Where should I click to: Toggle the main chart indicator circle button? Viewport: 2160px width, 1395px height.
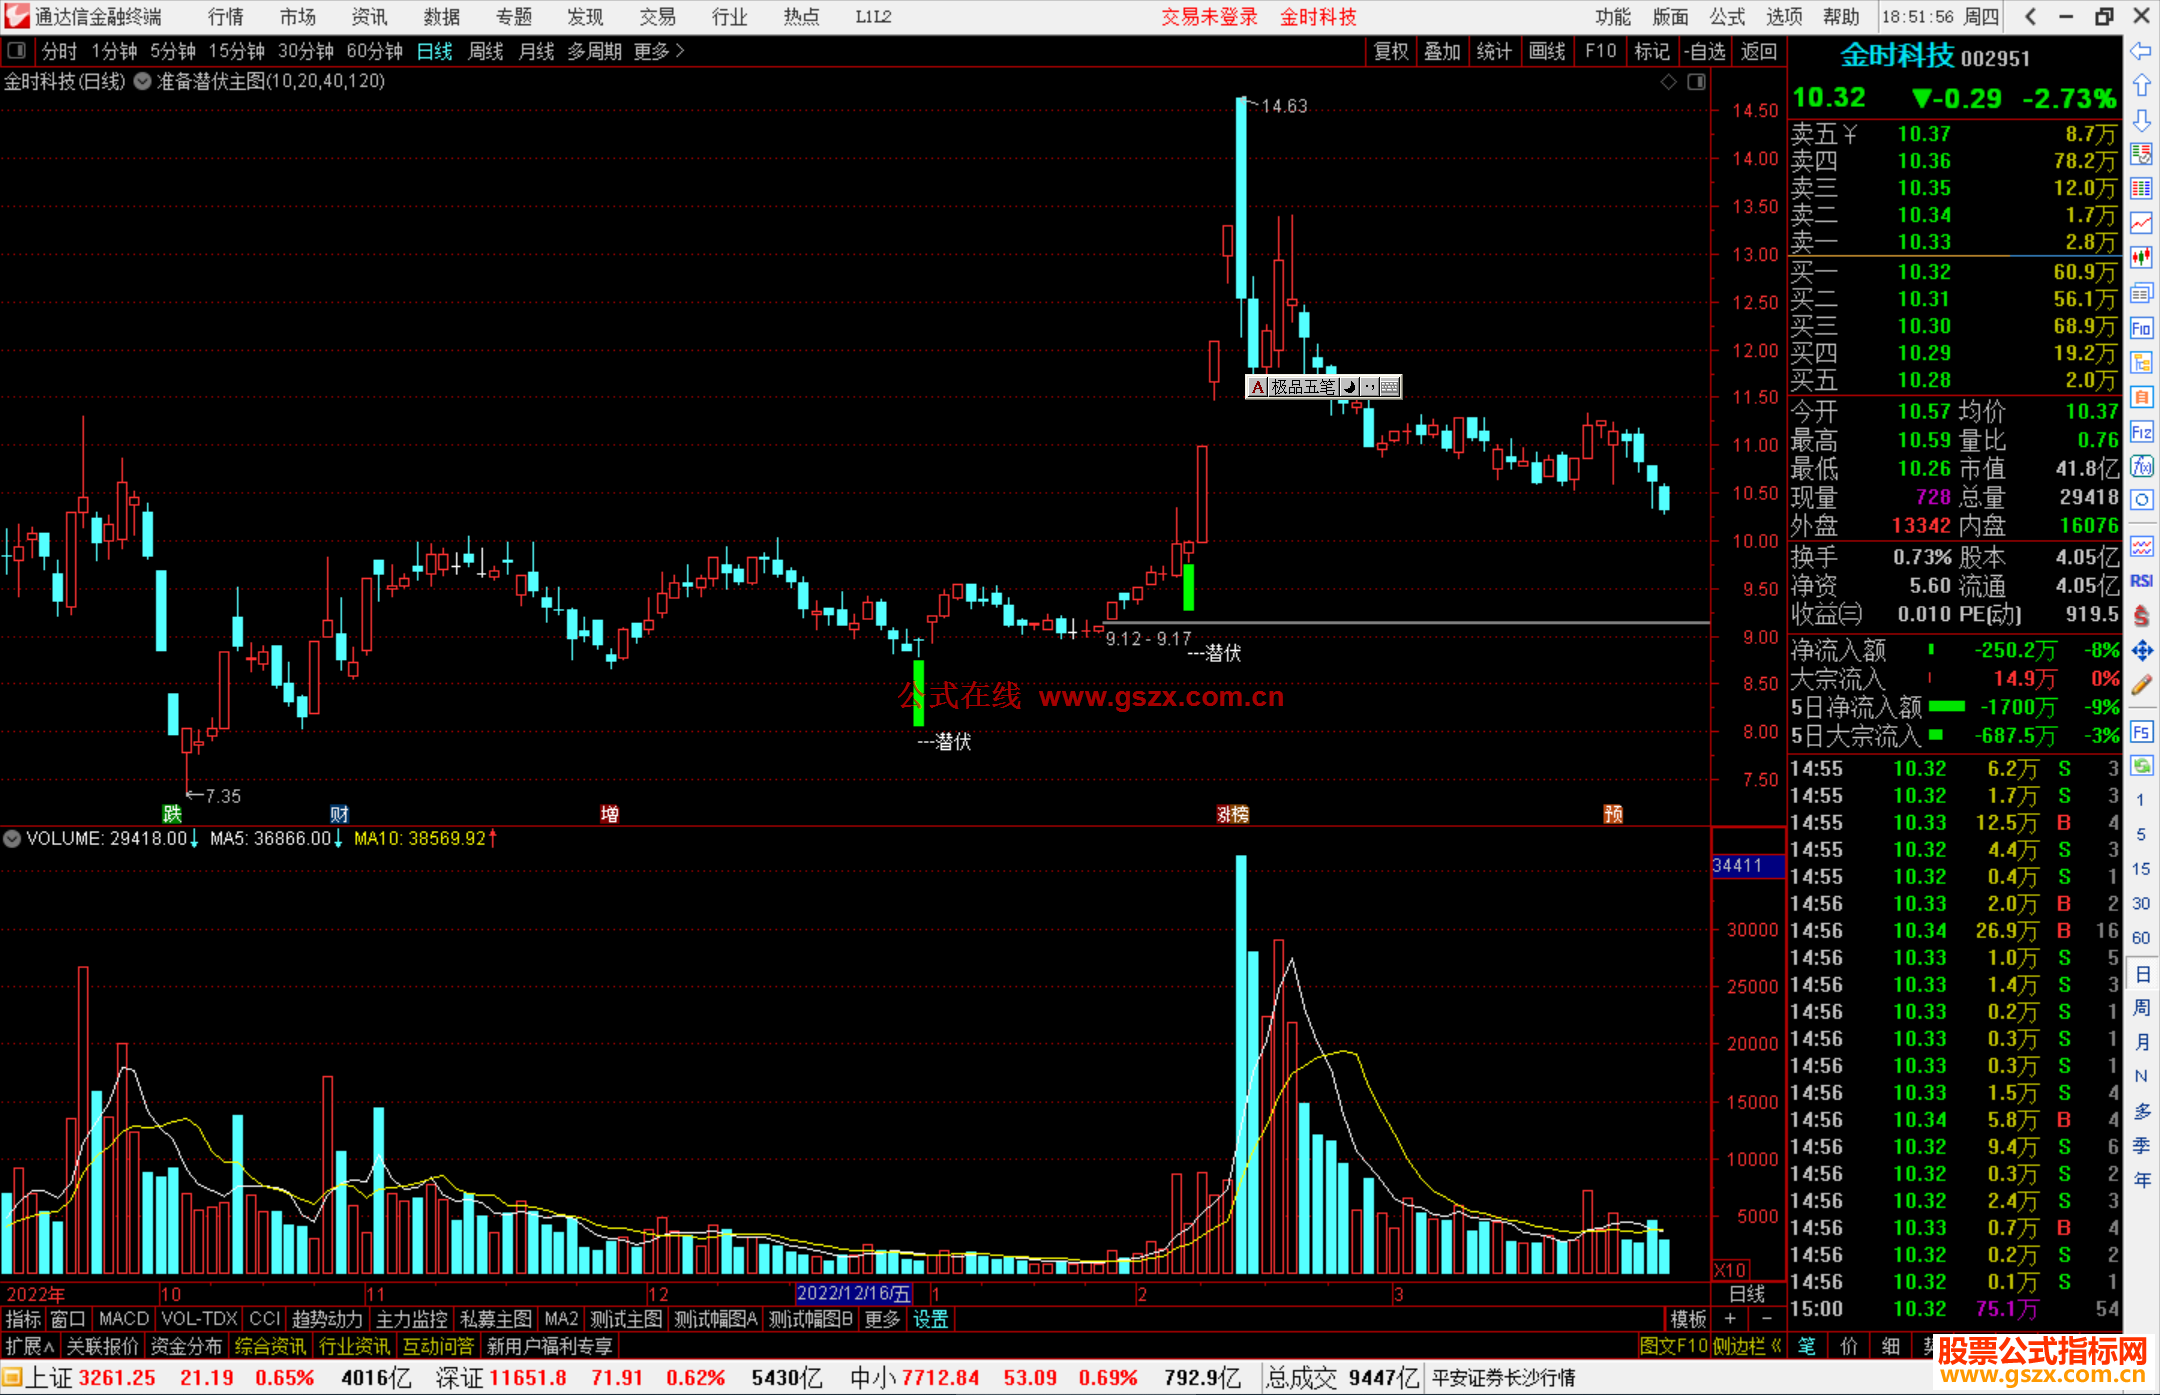click(143, 82)
